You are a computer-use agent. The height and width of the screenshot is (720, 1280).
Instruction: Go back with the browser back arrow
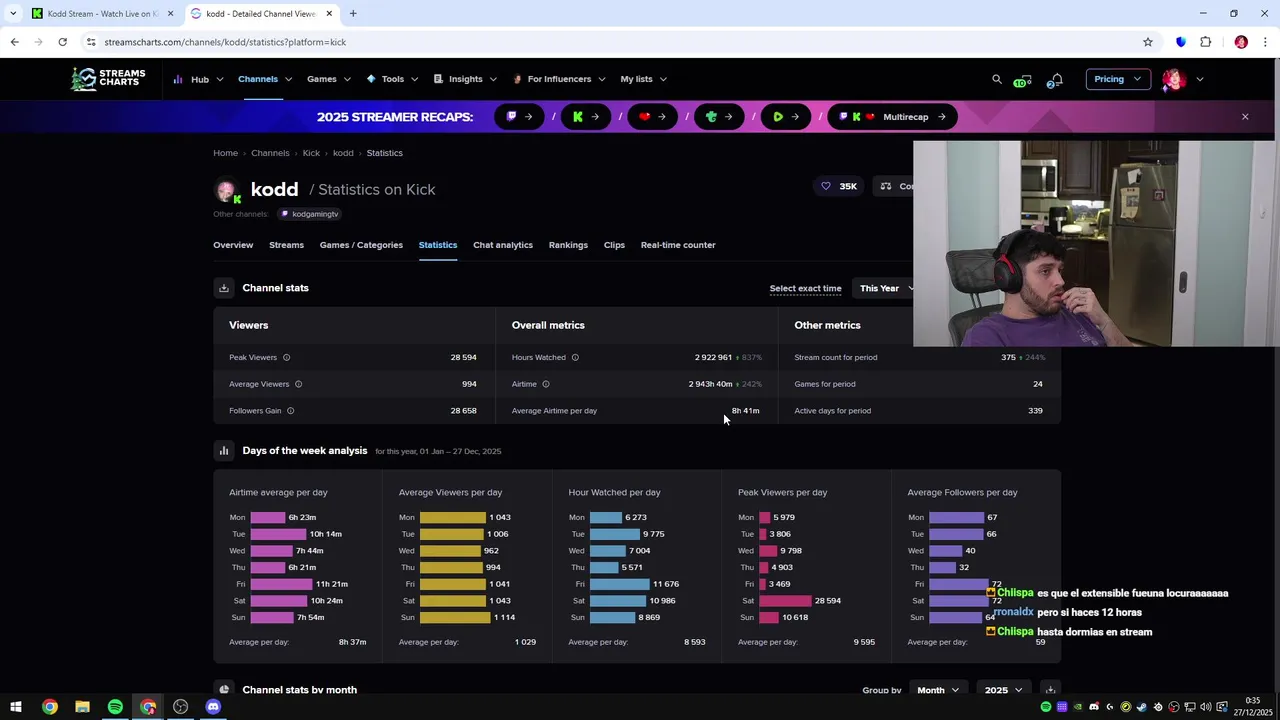(14, 42)
